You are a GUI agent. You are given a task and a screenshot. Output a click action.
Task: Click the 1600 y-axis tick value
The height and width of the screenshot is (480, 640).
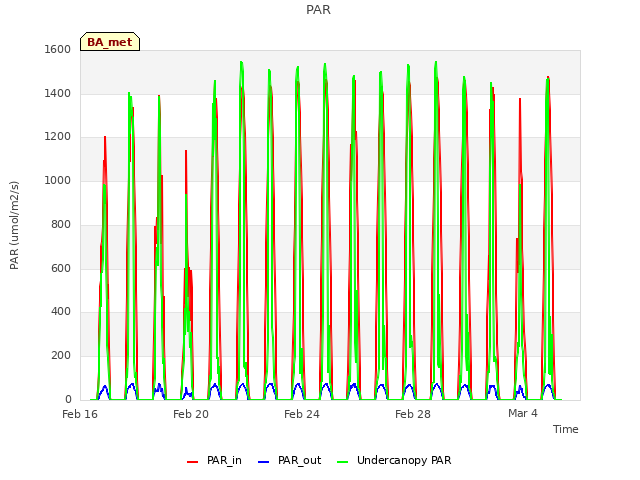pyautogui.click(x=58, y=49)
